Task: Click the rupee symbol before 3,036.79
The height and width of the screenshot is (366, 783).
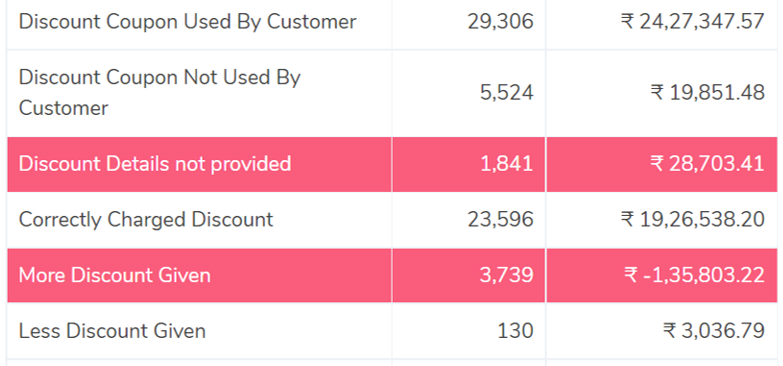Action: (670, 331)
